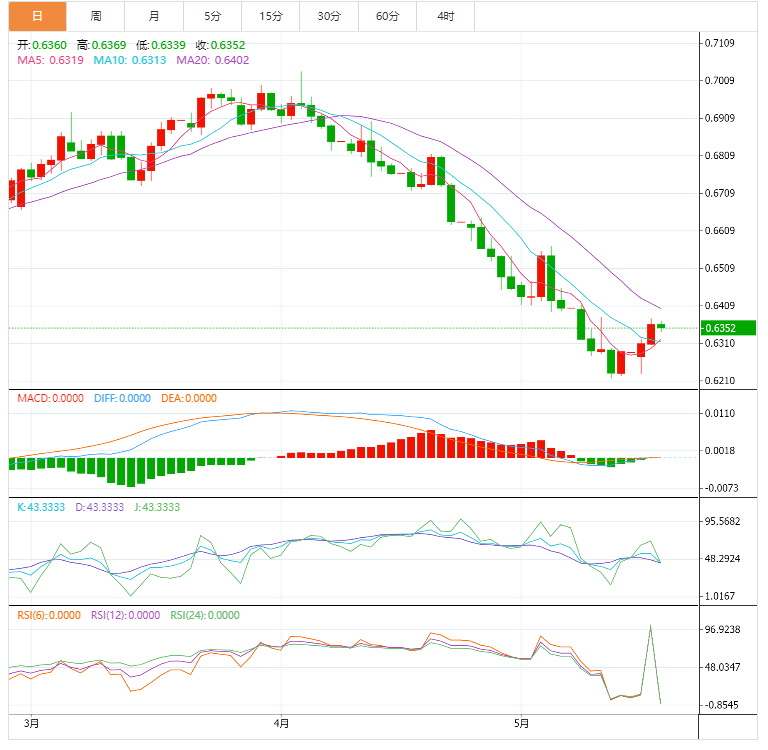The image size is (768, 750).
Task: Click the current price label 0.6352
Action: [x=728, y=328]
